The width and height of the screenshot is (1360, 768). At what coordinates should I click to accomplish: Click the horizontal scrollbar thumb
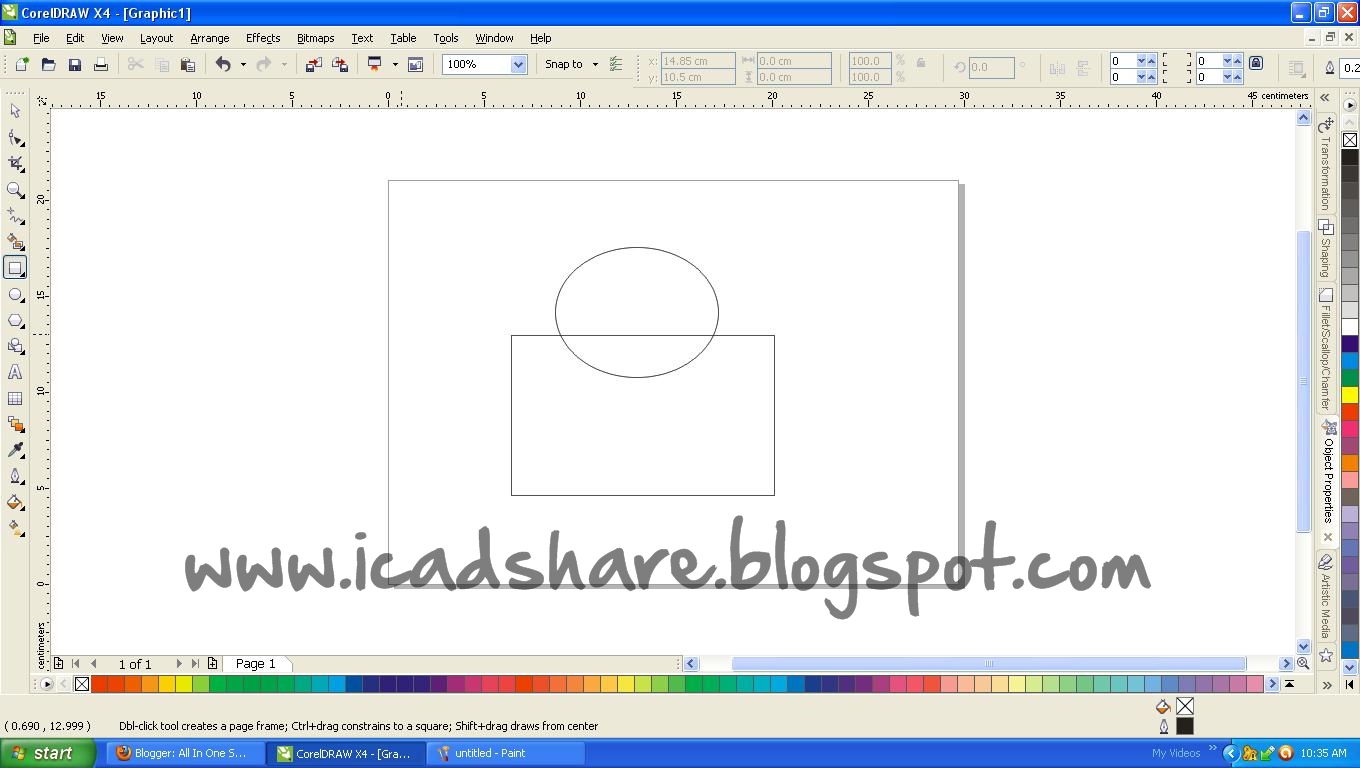[988, 663]
